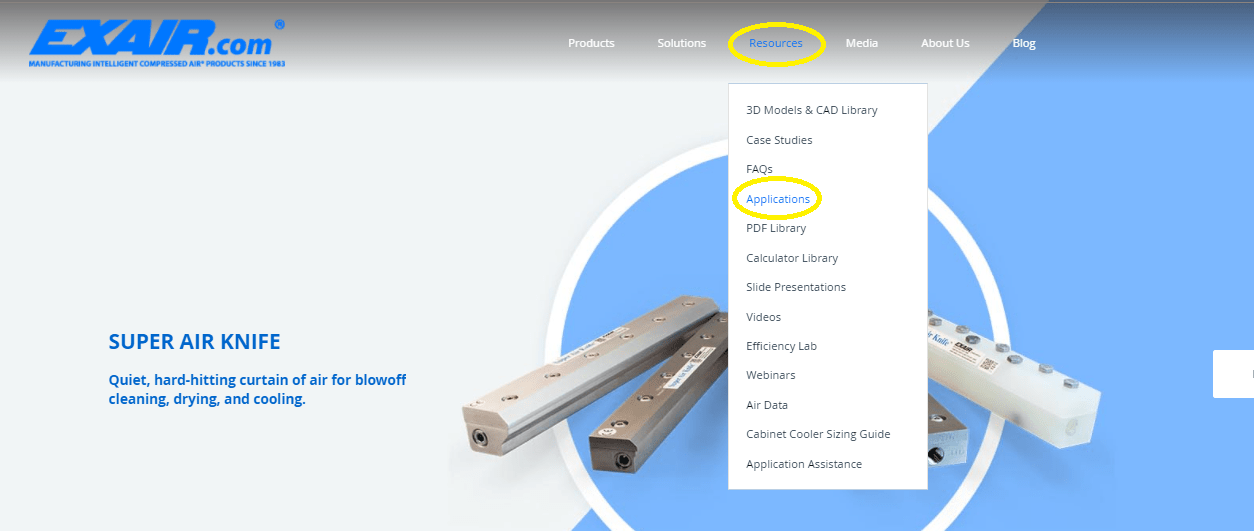Select Applications in the Resources dropdown
The image size is (1256, 532).
click(778, 199)
